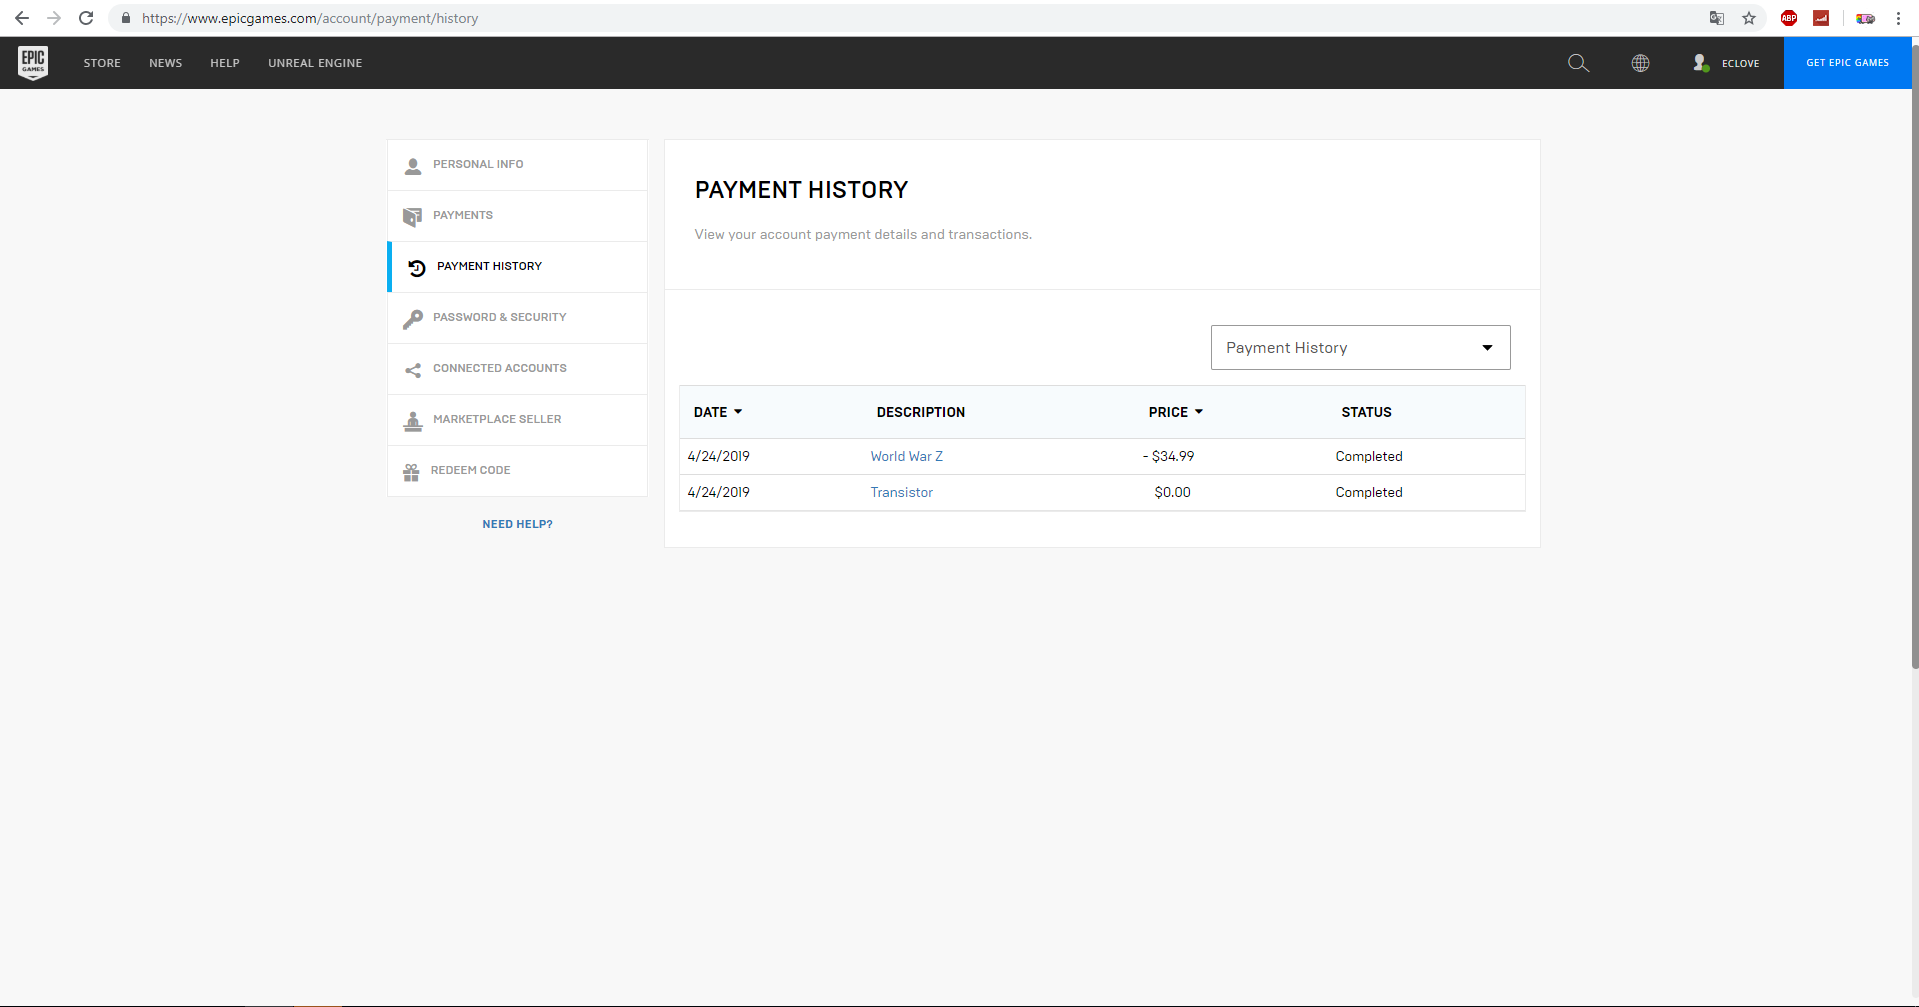Go to Connected Accounts section
Viewport: 1919px width, 1007px height.
point(517,369)
